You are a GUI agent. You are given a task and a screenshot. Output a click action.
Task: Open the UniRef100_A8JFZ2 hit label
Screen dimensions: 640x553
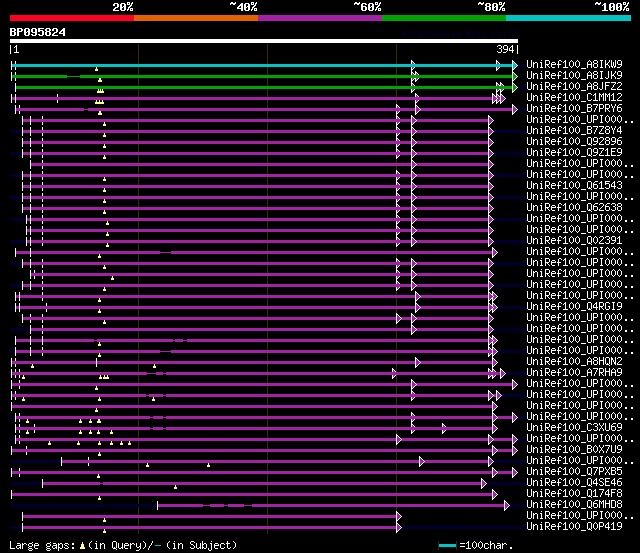(x=574, y=86)
